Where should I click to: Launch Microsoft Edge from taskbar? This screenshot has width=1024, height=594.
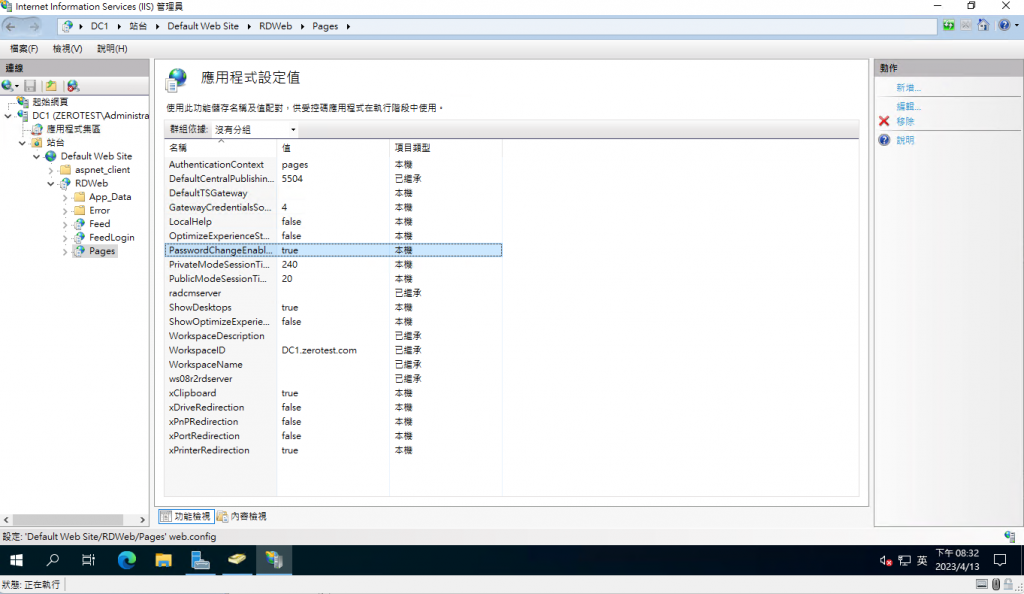(127, 560)
